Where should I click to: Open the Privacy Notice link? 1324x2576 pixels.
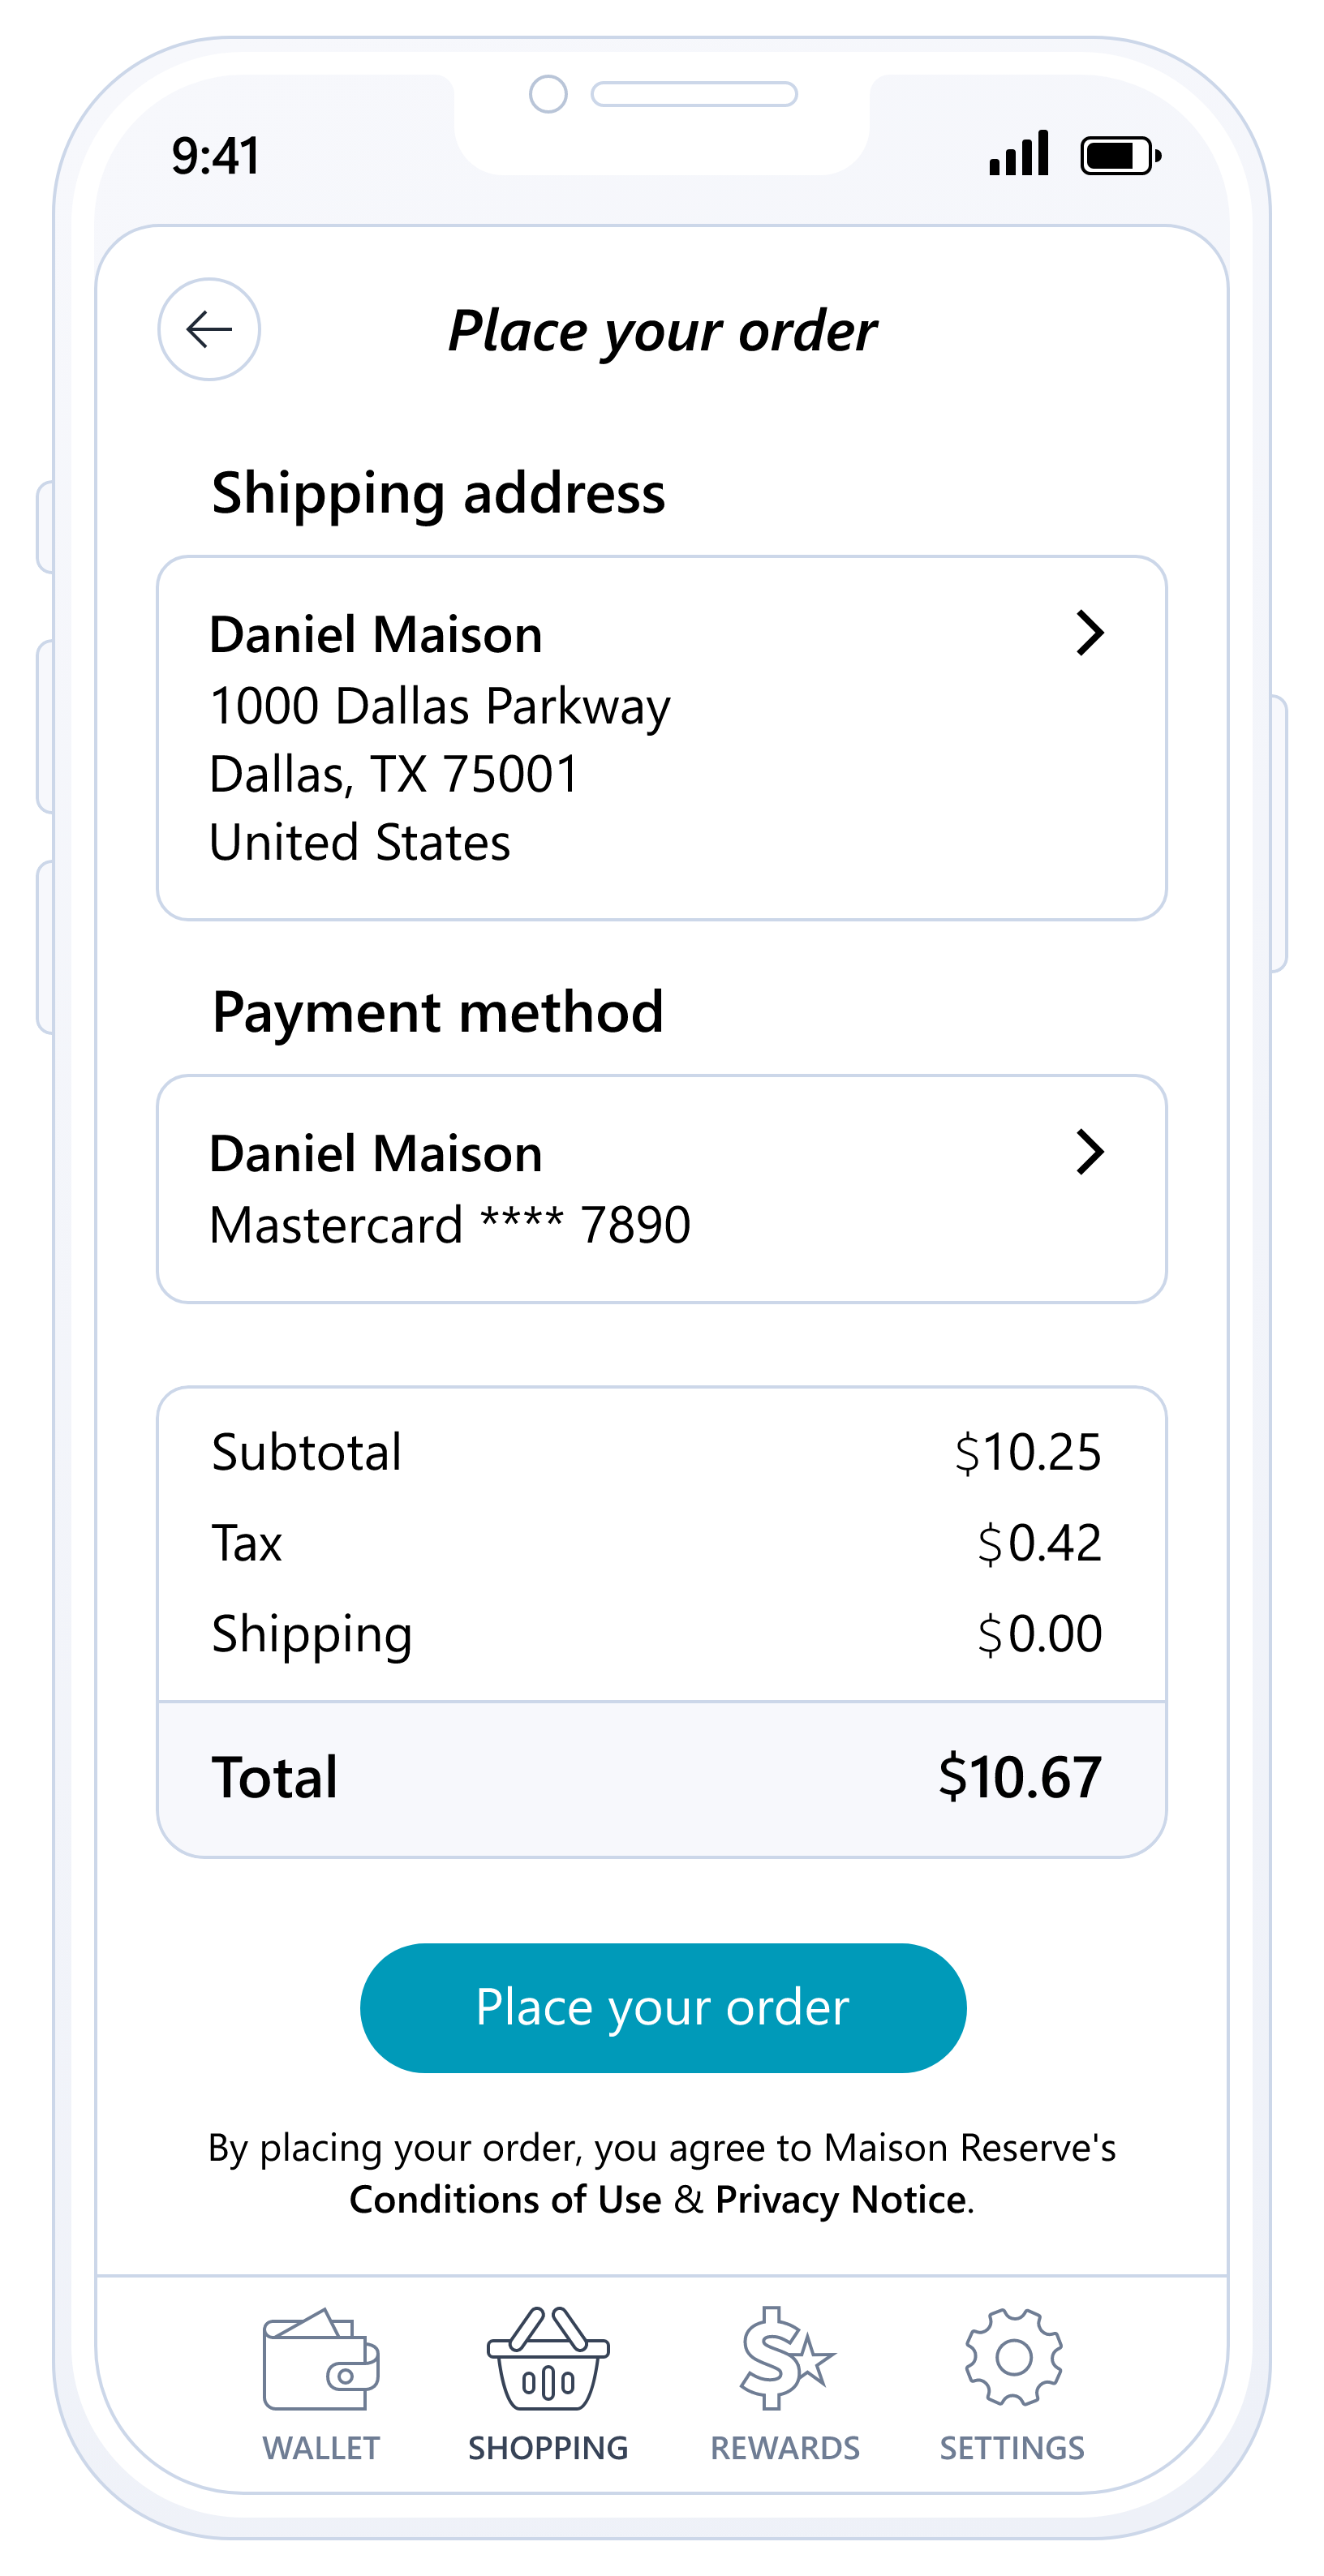click(x=840, y=2200)
